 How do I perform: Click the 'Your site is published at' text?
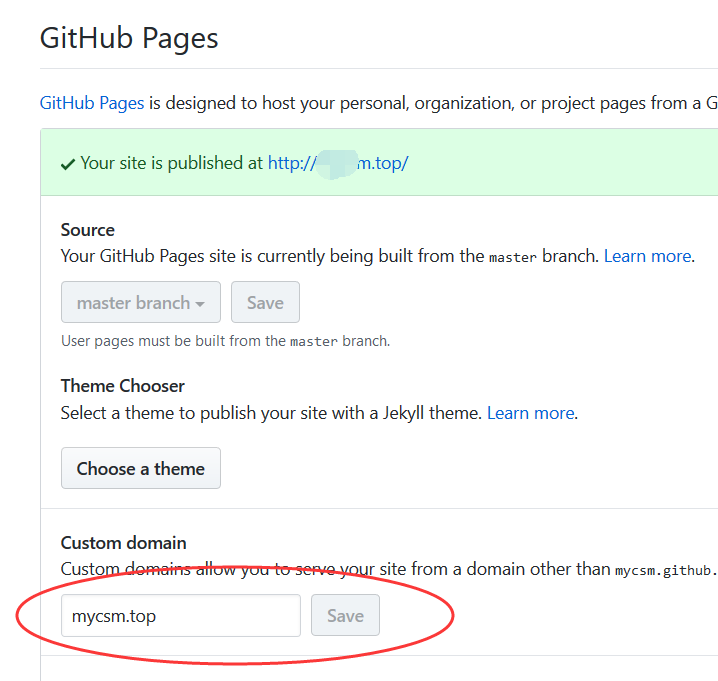pos(172,163)
